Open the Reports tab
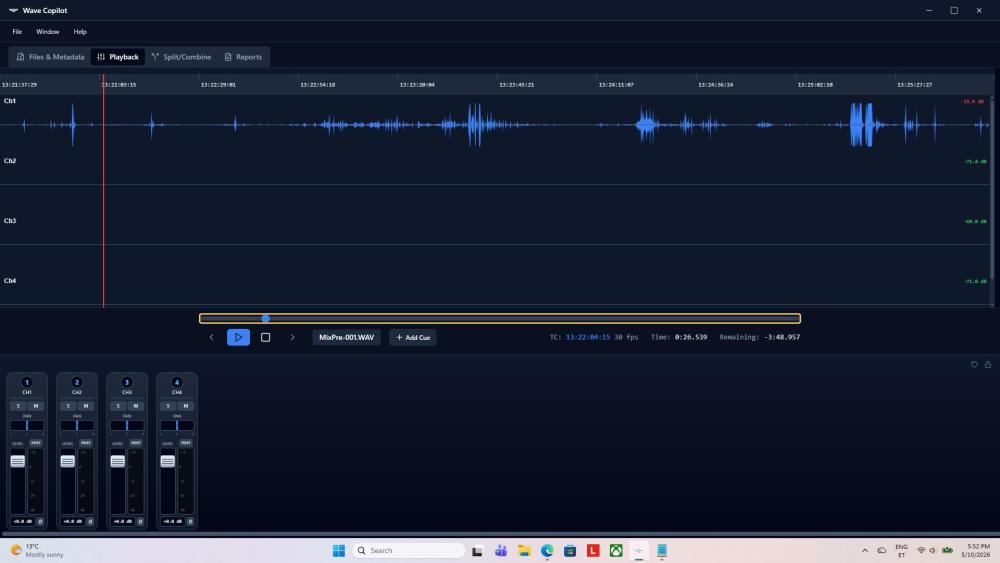Viewport: 1000px width, 563px height. tap(243, 57)
